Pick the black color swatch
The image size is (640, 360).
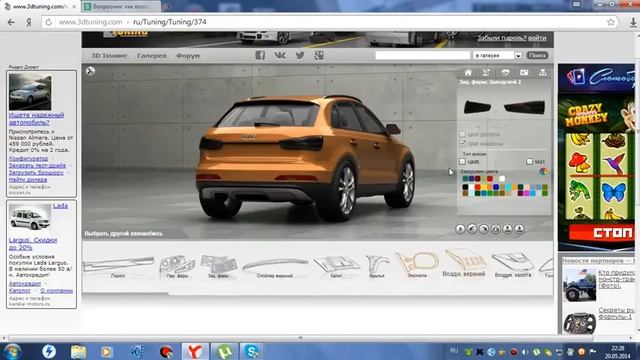click(465, 187)
